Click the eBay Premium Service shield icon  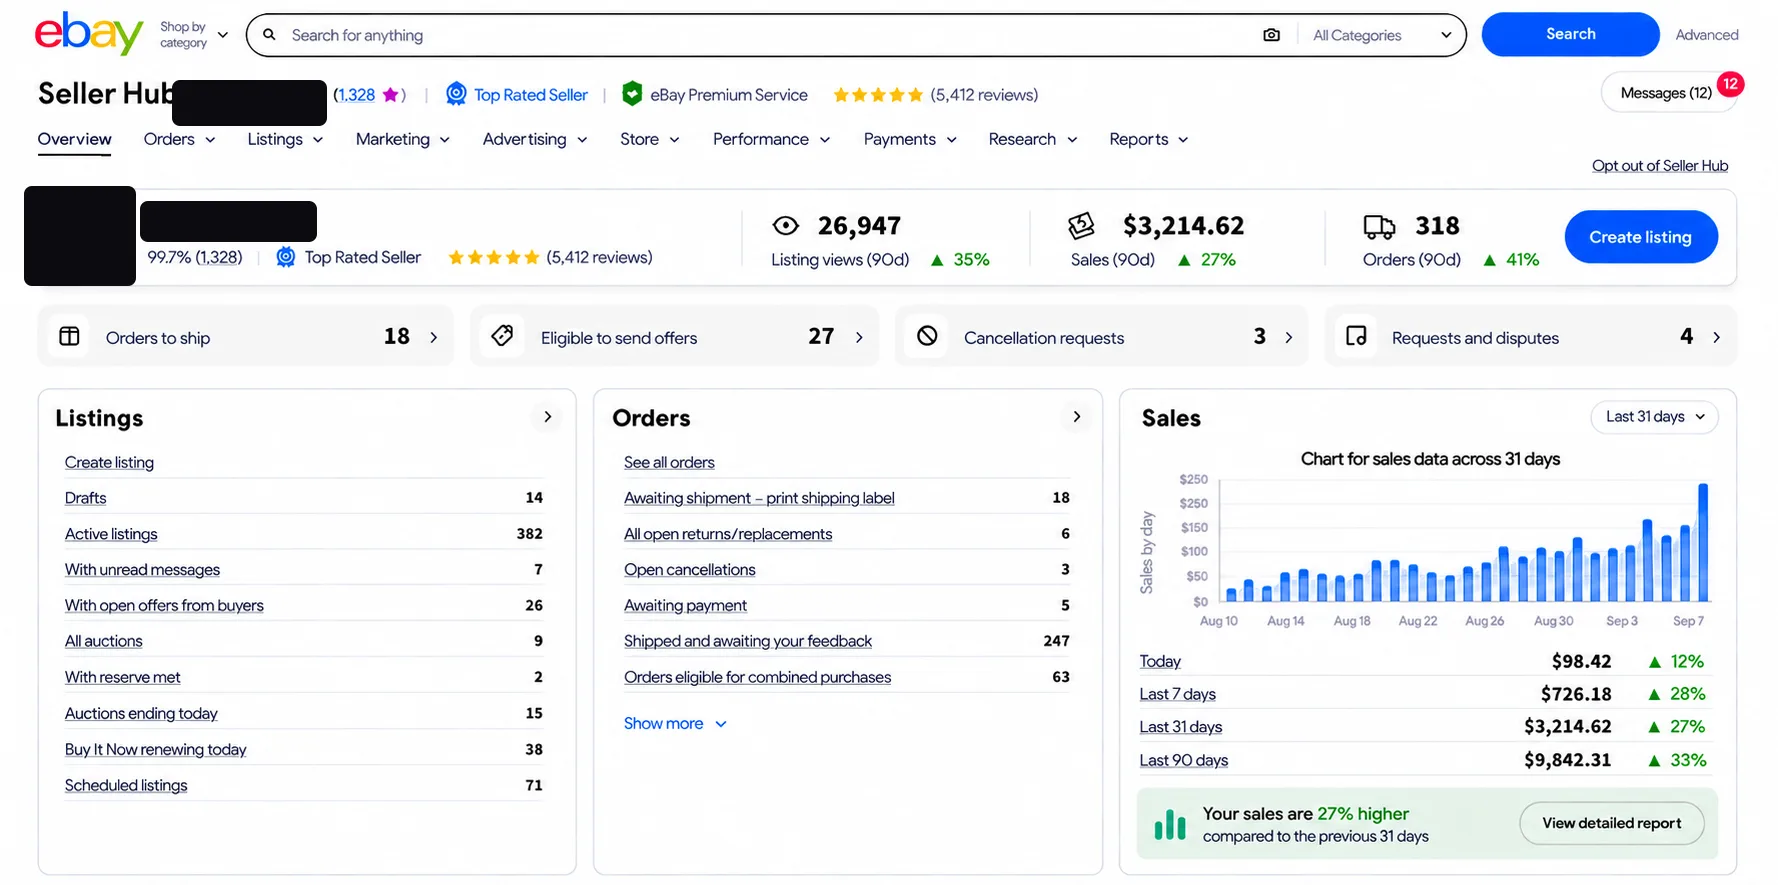pyautogui.click(x=632, y=94)
